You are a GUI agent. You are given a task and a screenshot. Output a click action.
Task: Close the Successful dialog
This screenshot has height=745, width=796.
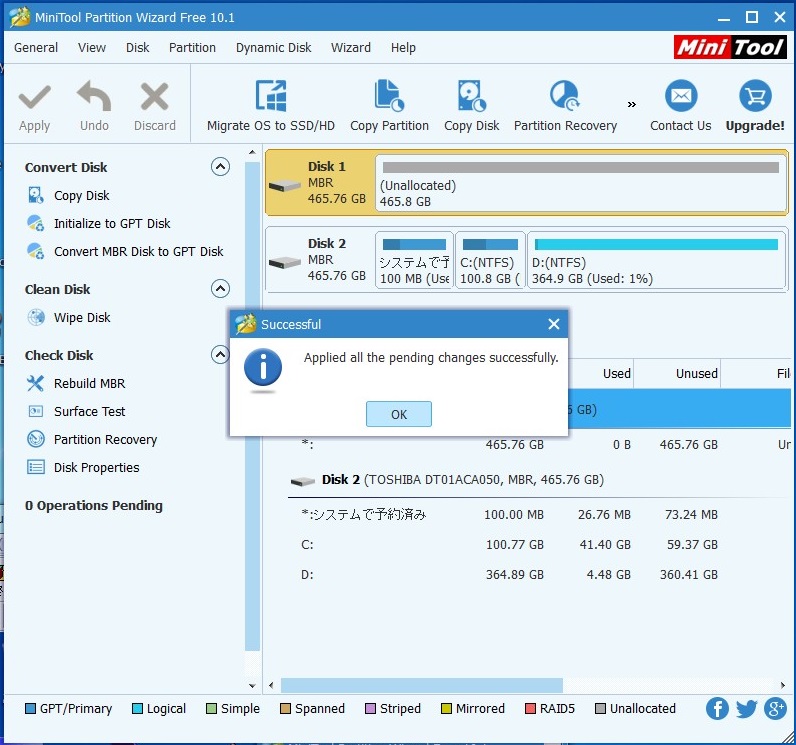(554, 324)
